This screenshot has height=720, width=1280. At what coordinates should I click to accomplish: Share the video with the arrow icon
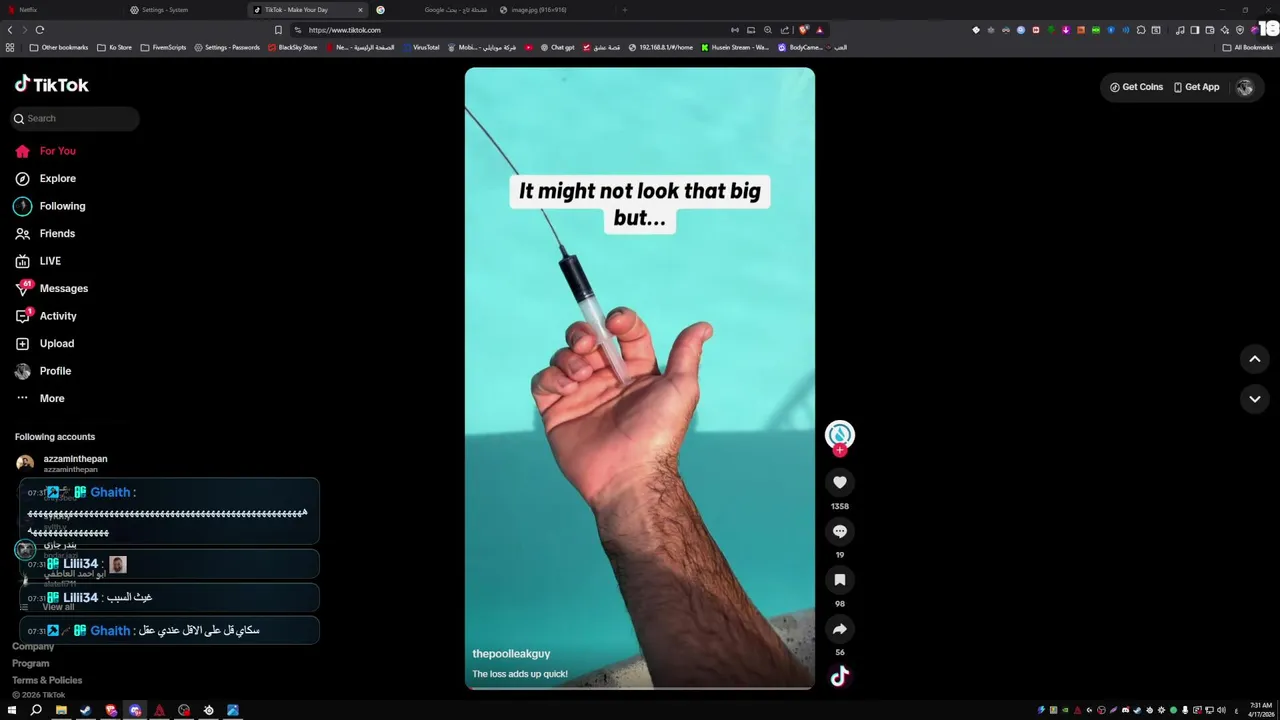tap(839, 629)
